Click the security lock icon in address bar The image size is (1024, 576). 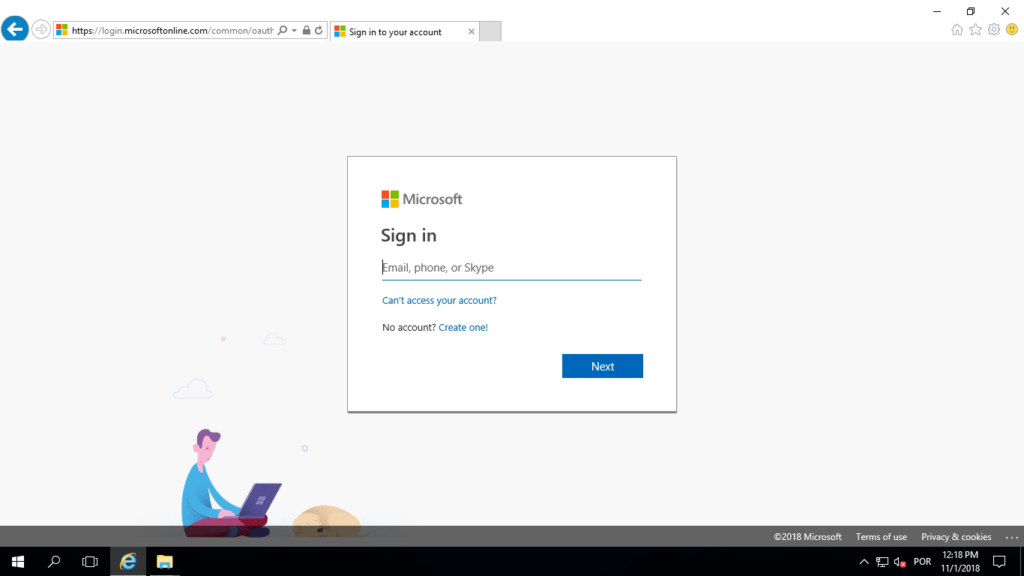tap(306, 31)
